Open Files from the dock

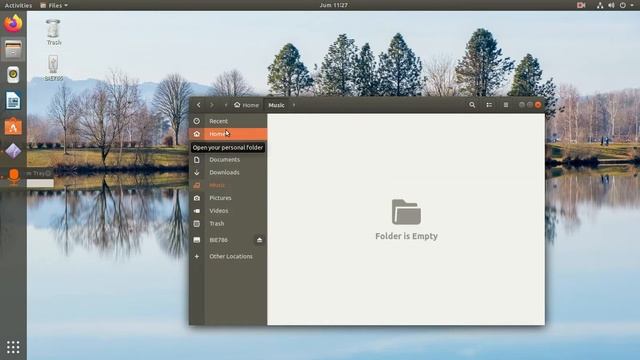(13, 49)
